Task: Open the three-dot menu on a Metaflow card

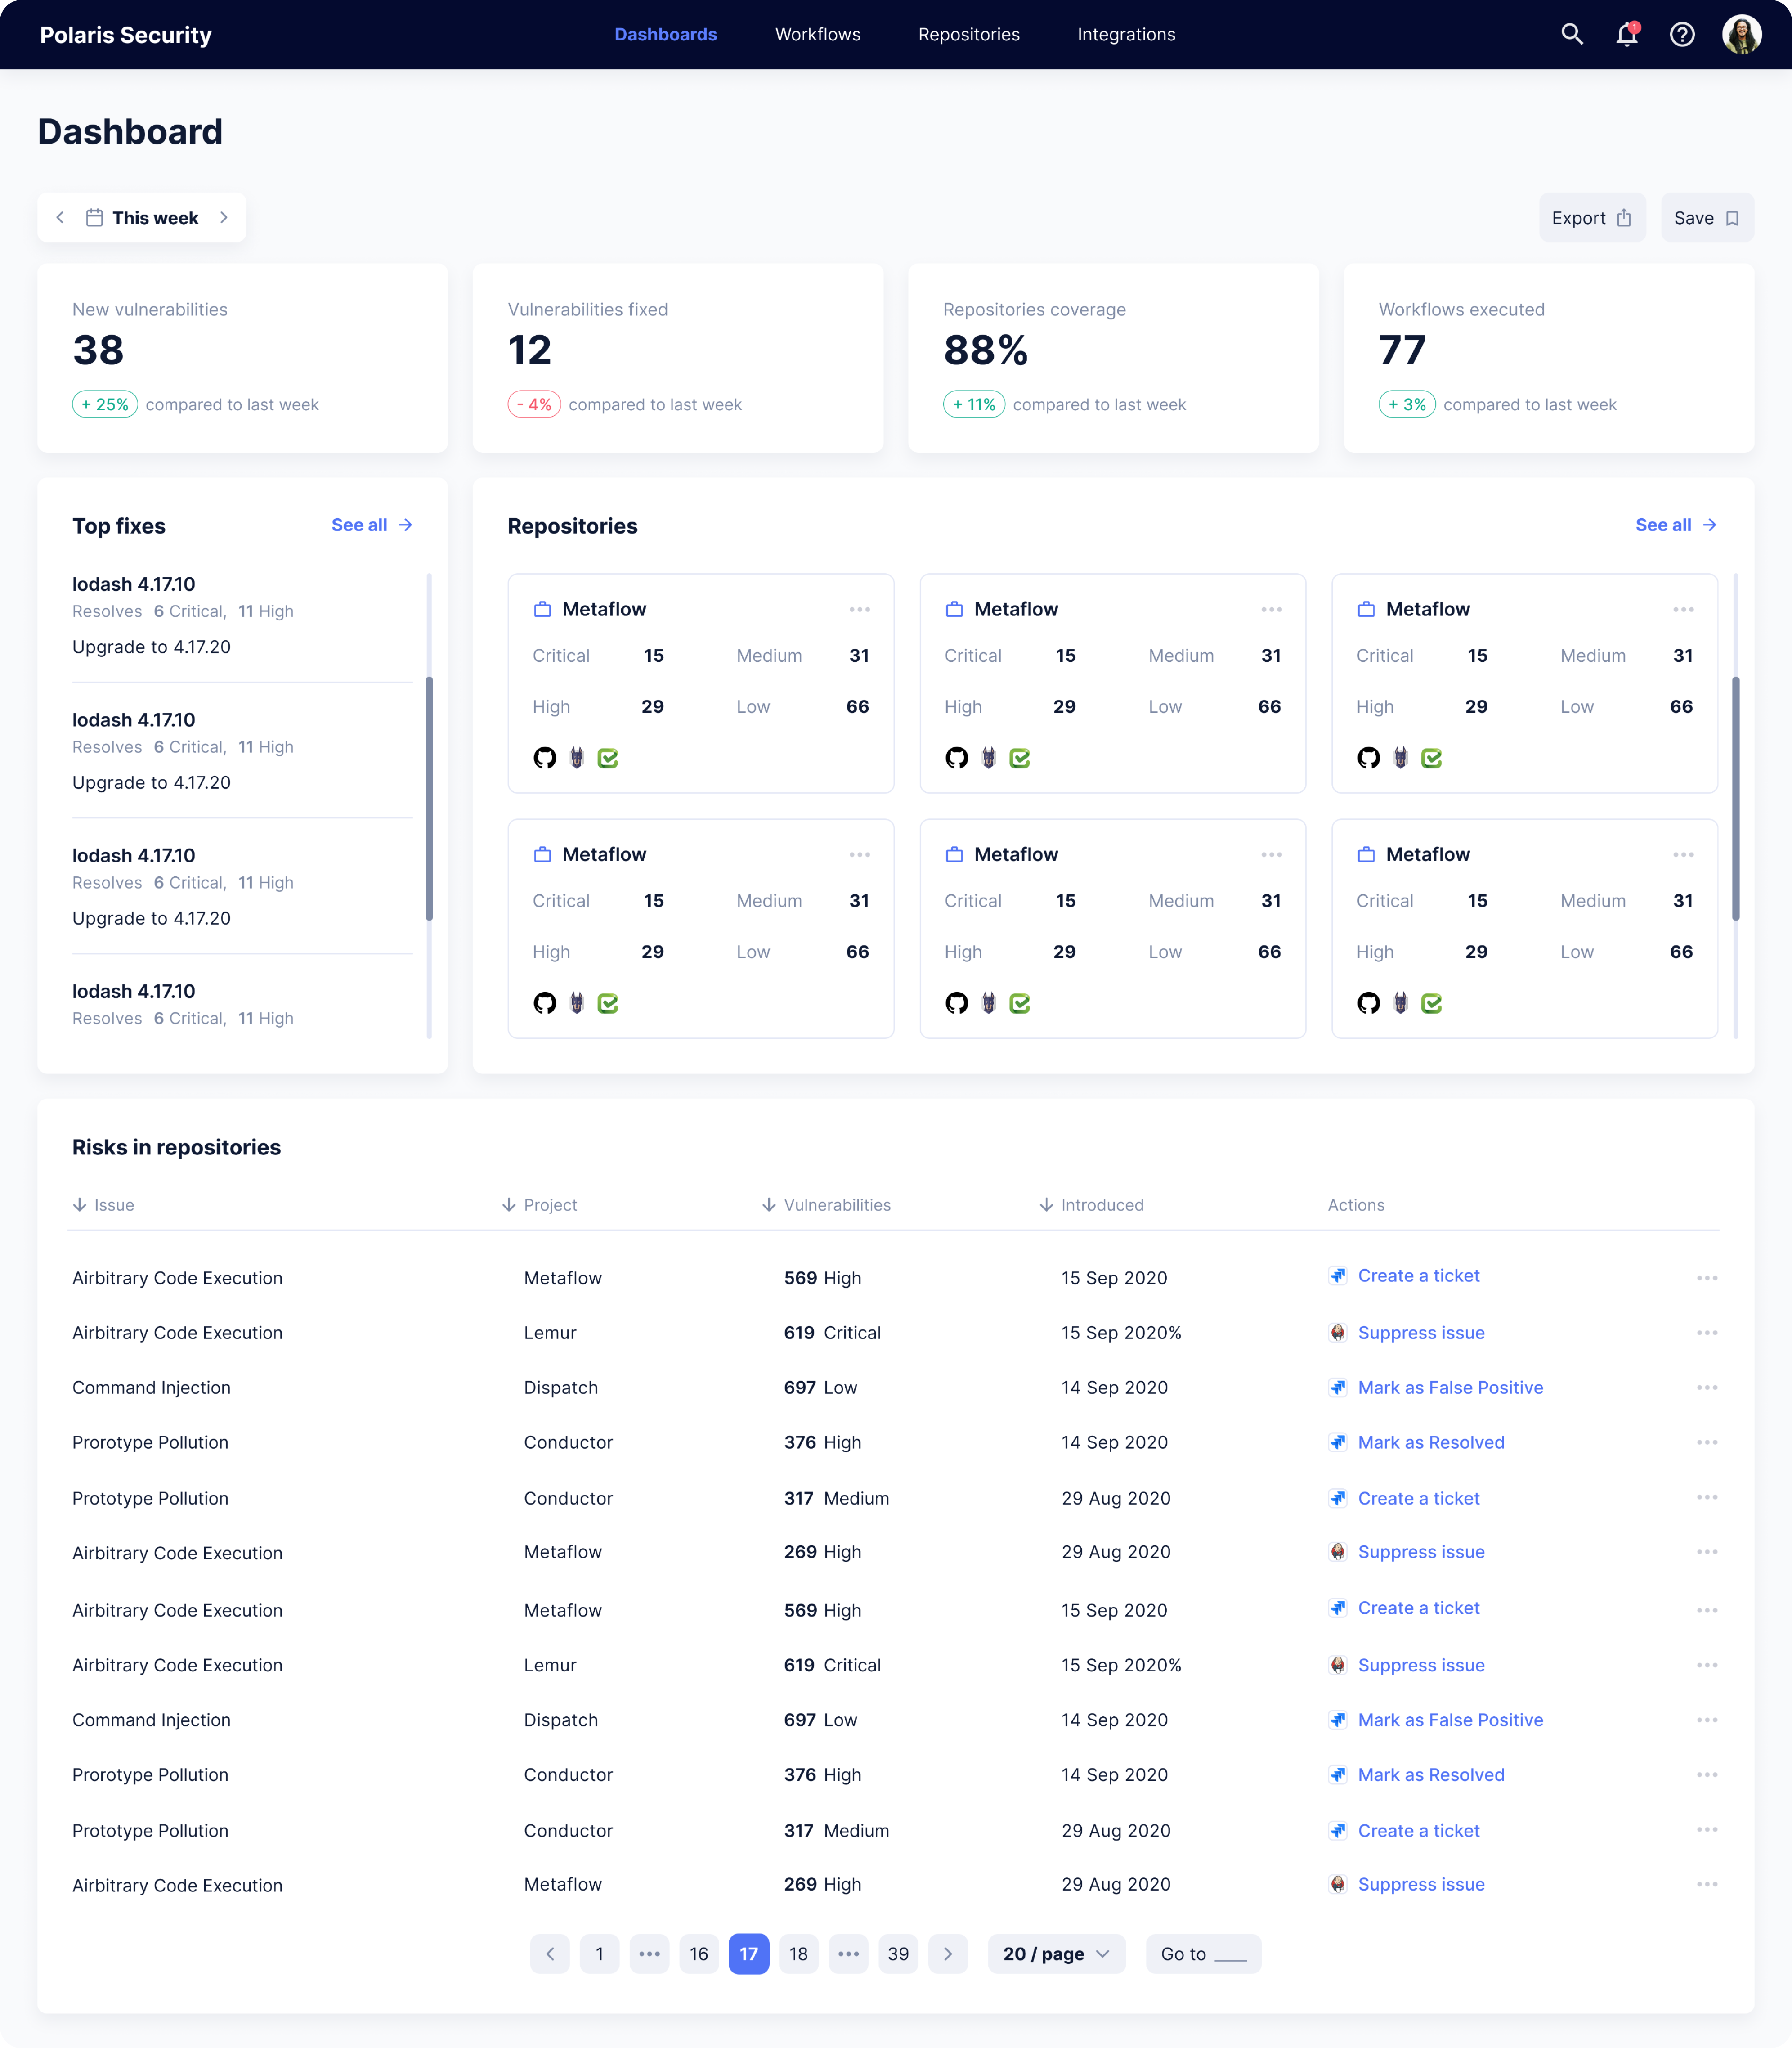Action: click(860, 609)
